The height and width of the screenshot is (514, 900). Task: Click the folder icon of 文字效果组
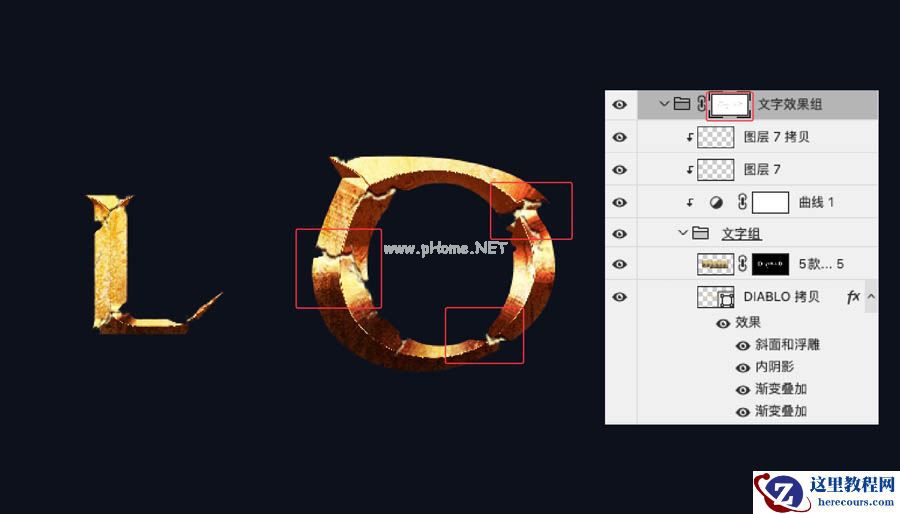point(682,103)
